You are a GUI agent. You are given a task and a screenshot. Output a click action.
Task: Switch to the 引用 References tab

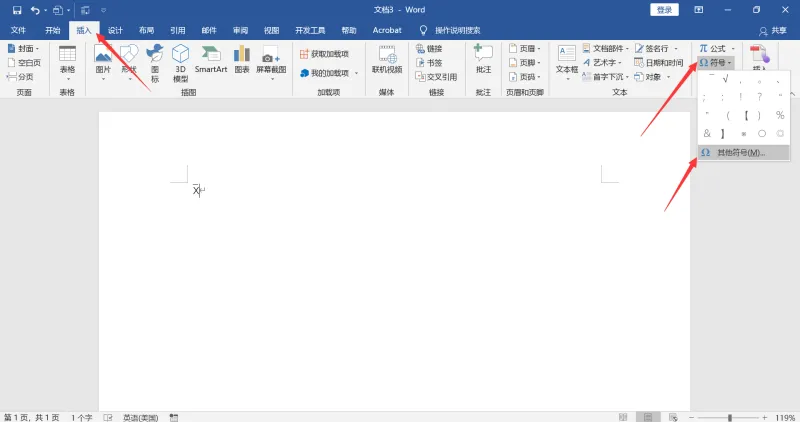178,31
